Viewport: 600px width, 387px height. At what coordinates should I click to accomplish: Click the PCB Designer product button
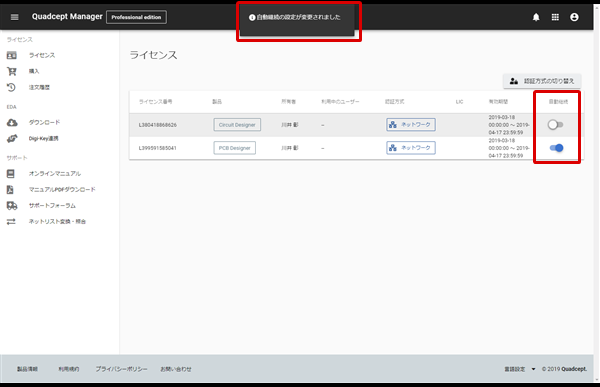(x=235, y=148)
